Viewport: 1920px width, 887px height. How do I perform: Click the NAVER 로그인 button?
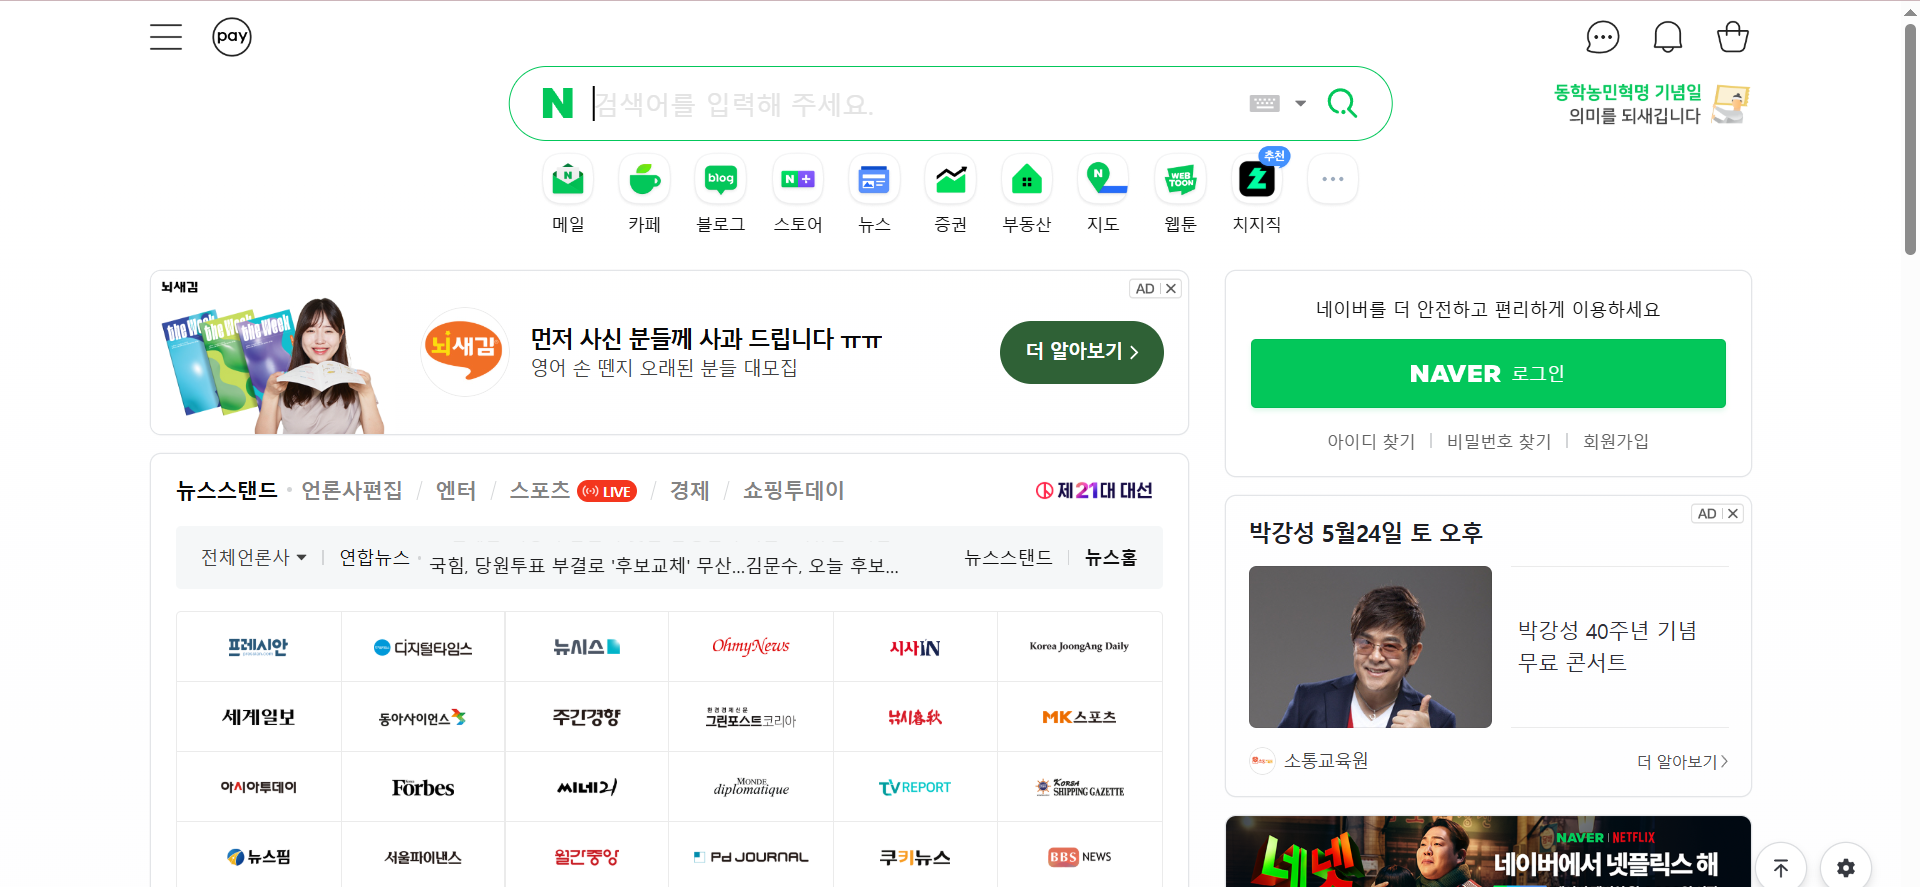tap(1488, 373)
